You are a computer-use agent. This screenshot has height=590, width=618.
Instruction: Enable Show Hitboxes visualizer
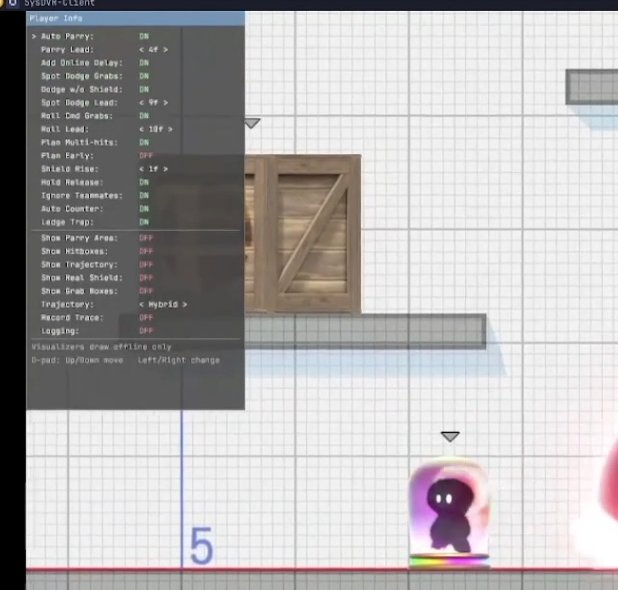pos(145,251)
